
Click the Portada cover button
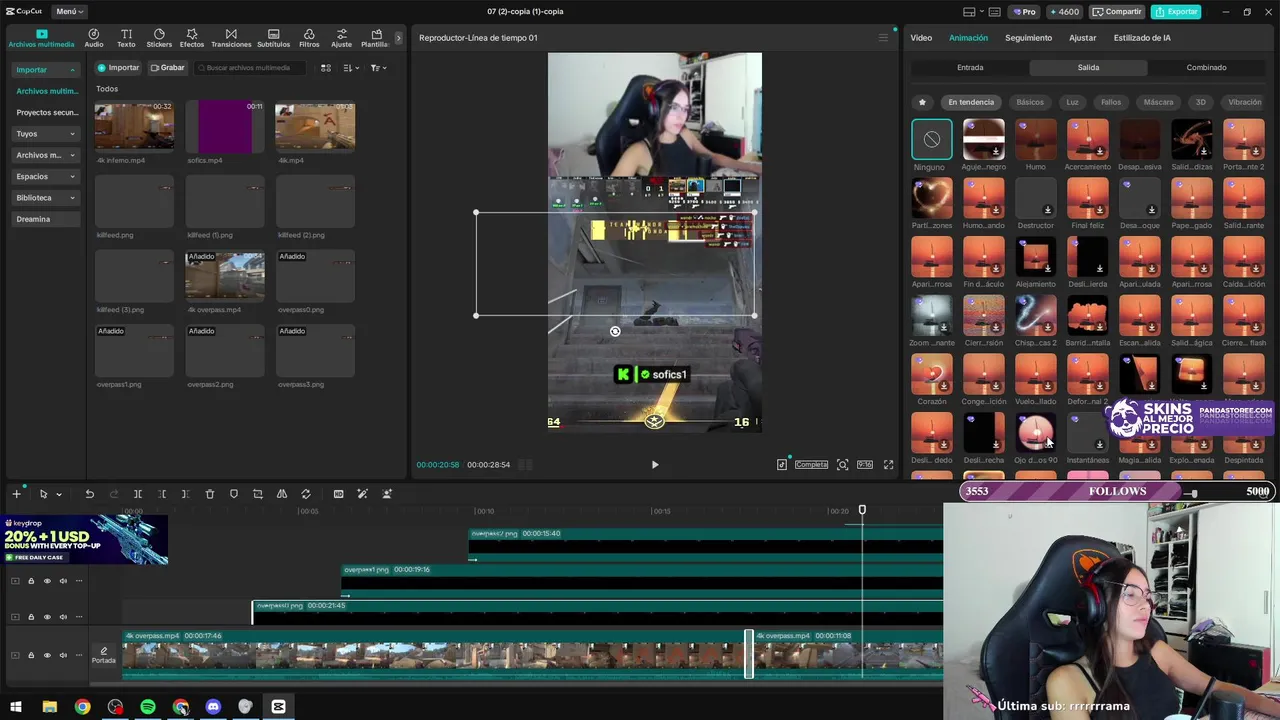pyautogui.click(x=104, y=655)
